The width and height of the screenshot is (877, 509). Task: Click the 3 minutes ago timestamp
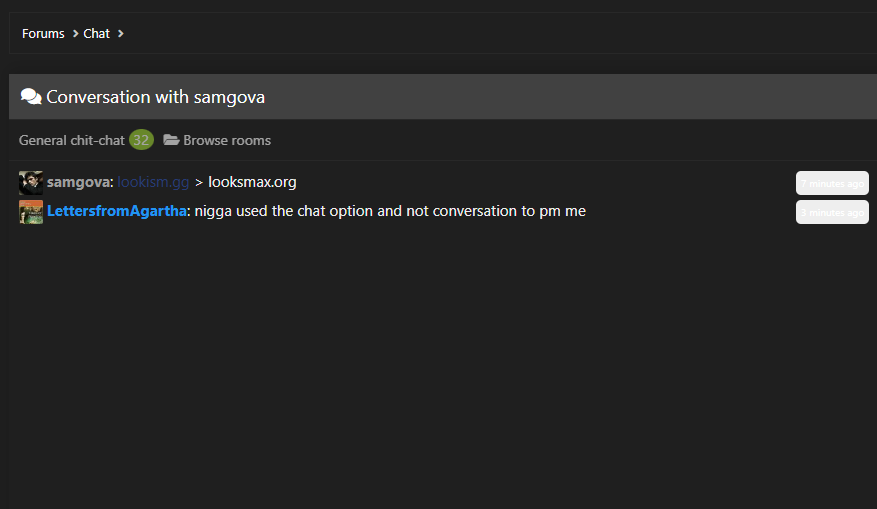[x=832, y=212]
